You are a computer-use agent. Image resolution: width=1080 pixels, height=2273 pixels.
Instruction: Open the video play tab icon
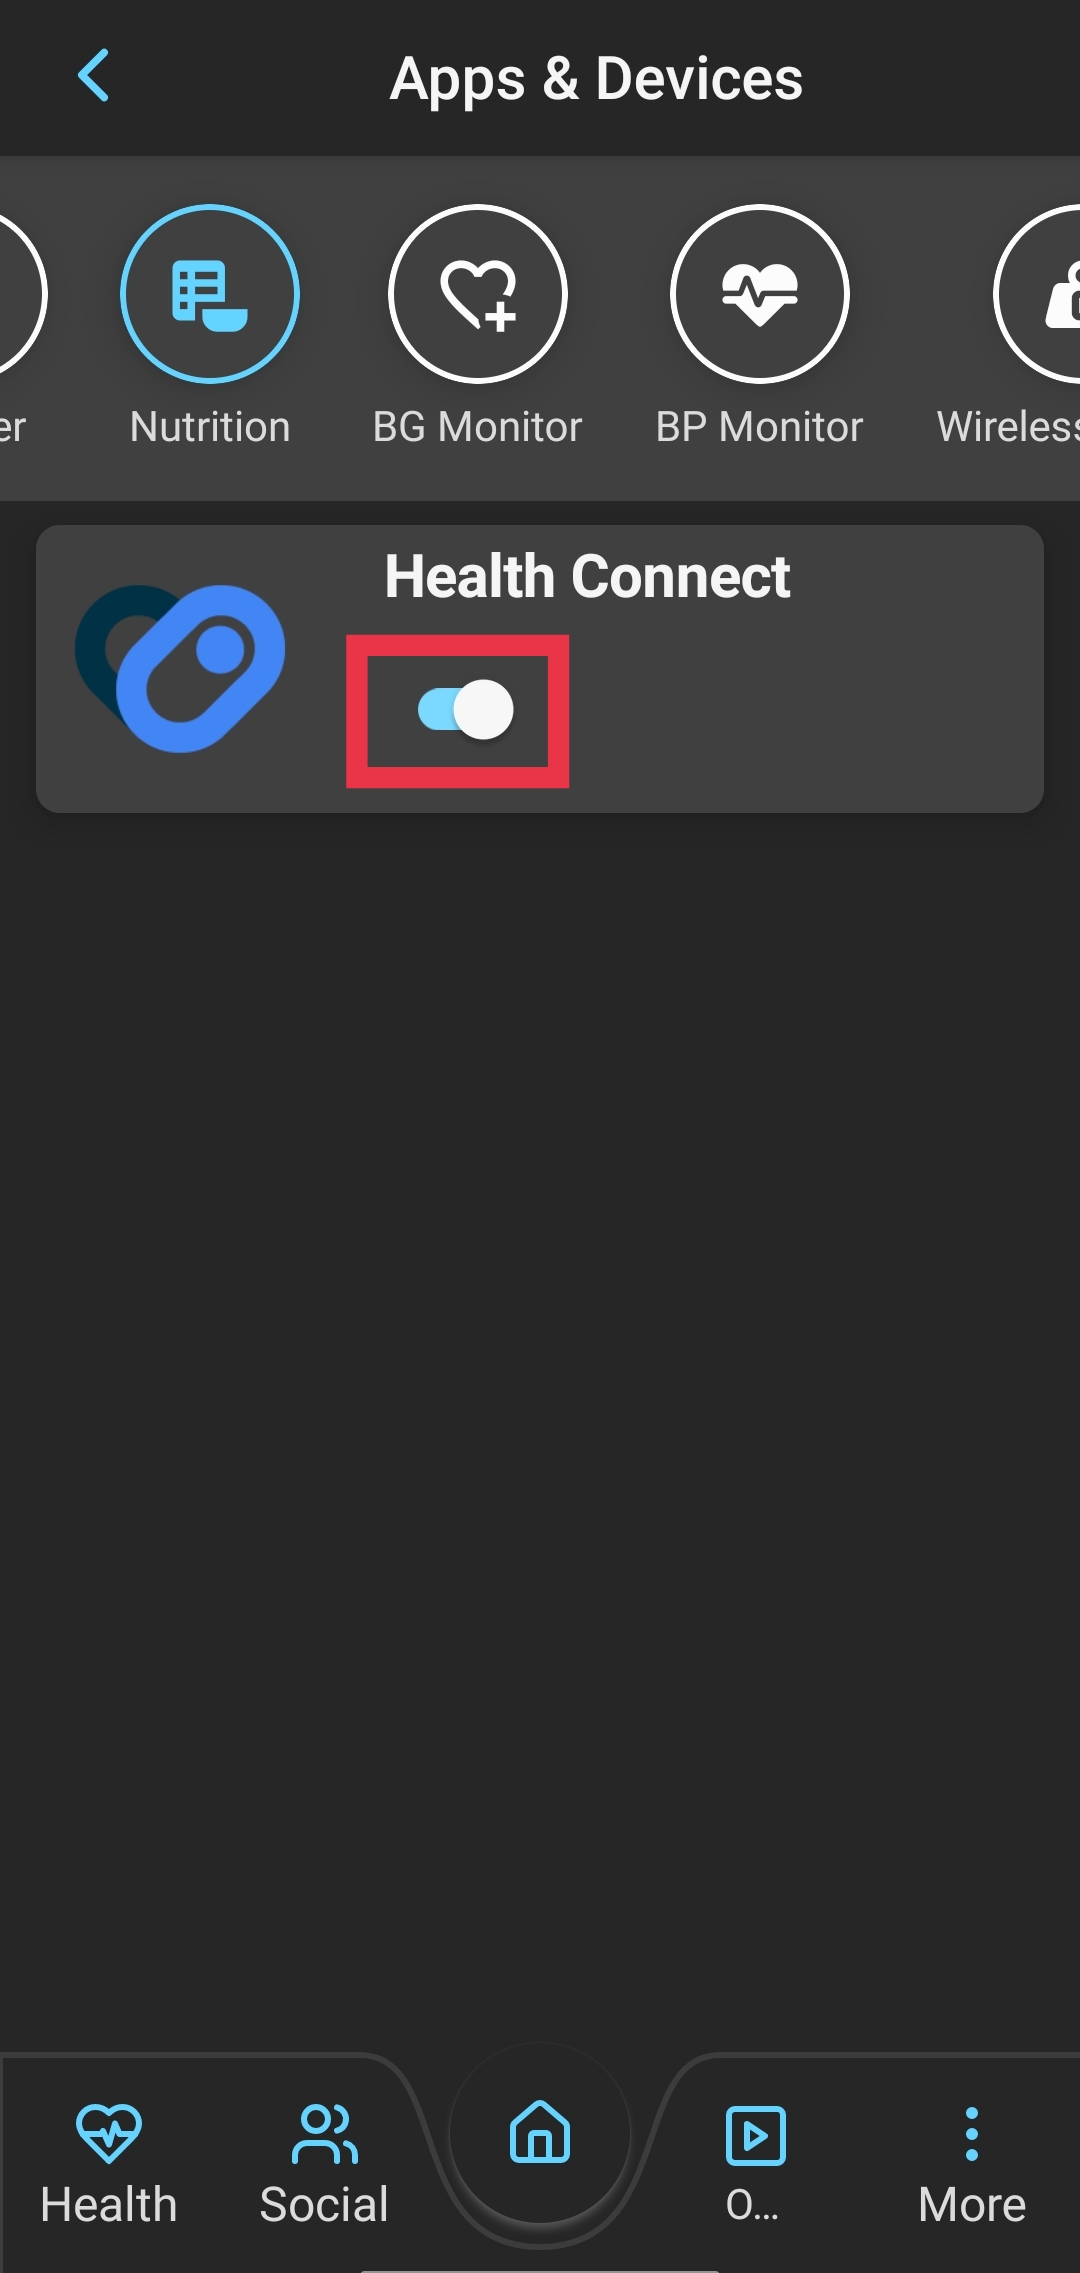pos(755,2135)
